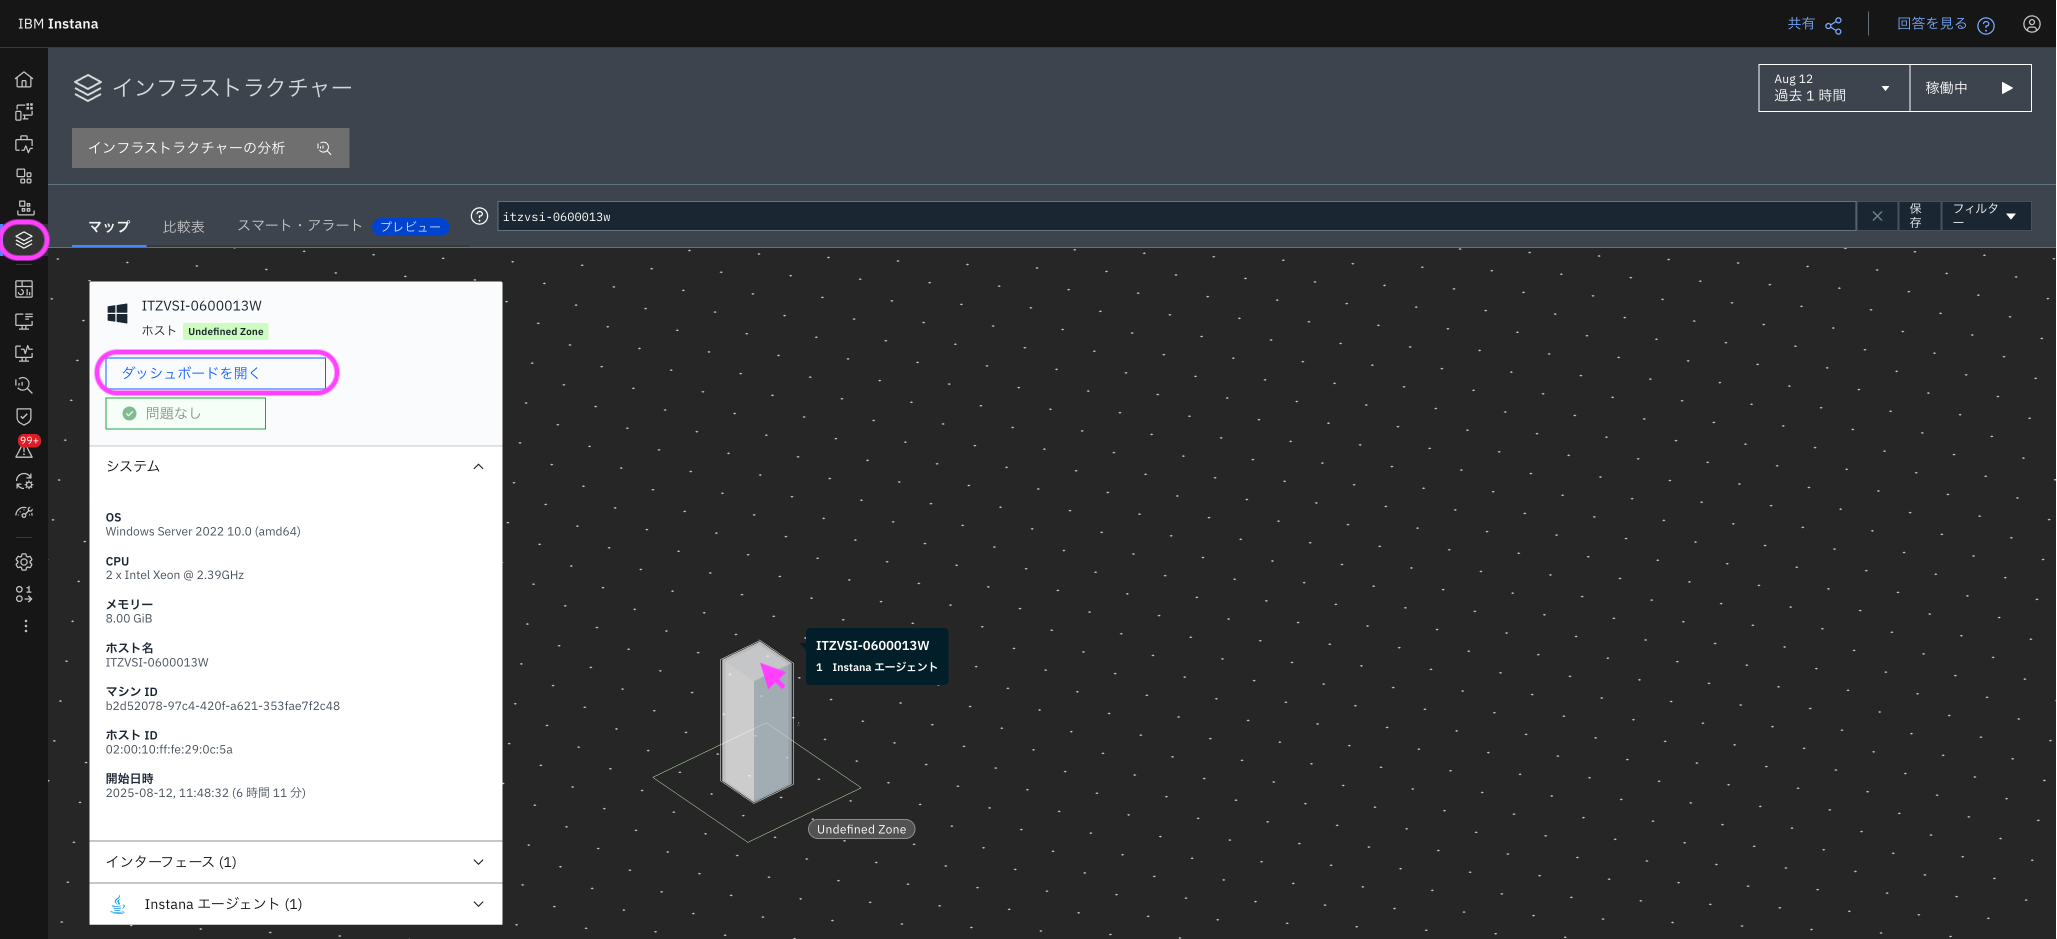The image size is (2057, 939).
Task: Click the Home icon in sidebar
Action: coord(24,80)
